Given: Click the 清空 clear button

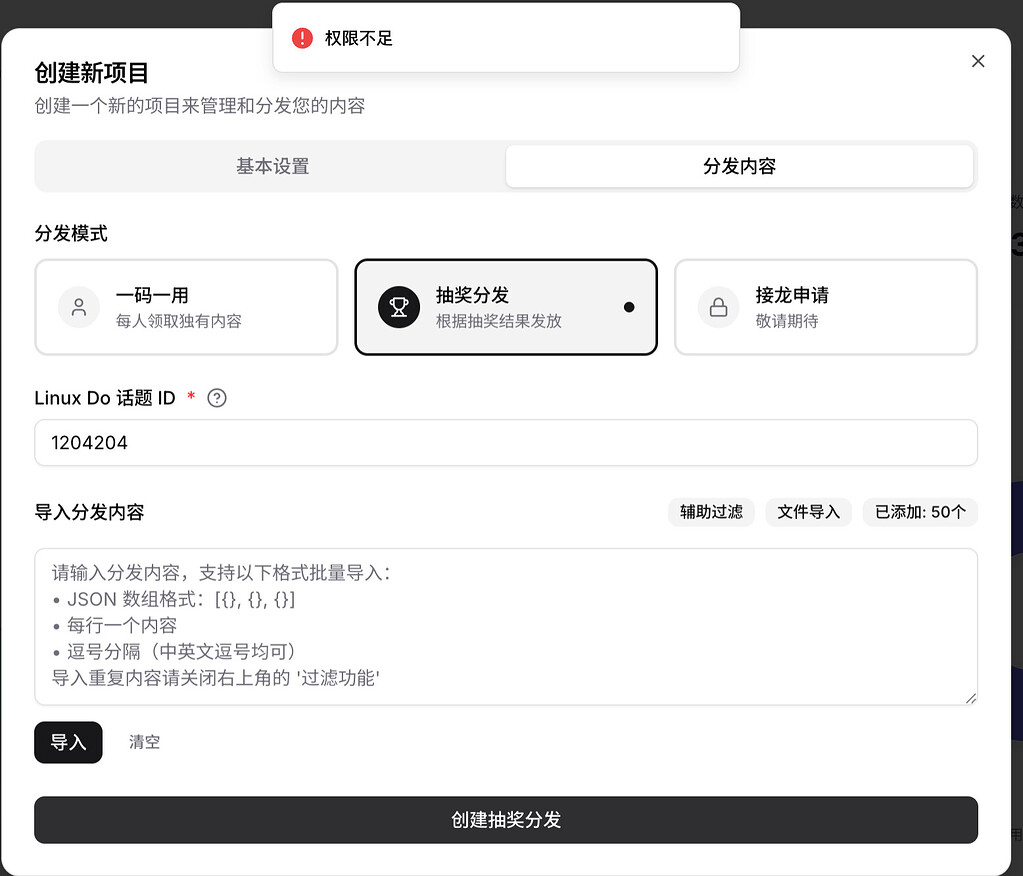Looking at the screenshot, I should click(144, 742).
